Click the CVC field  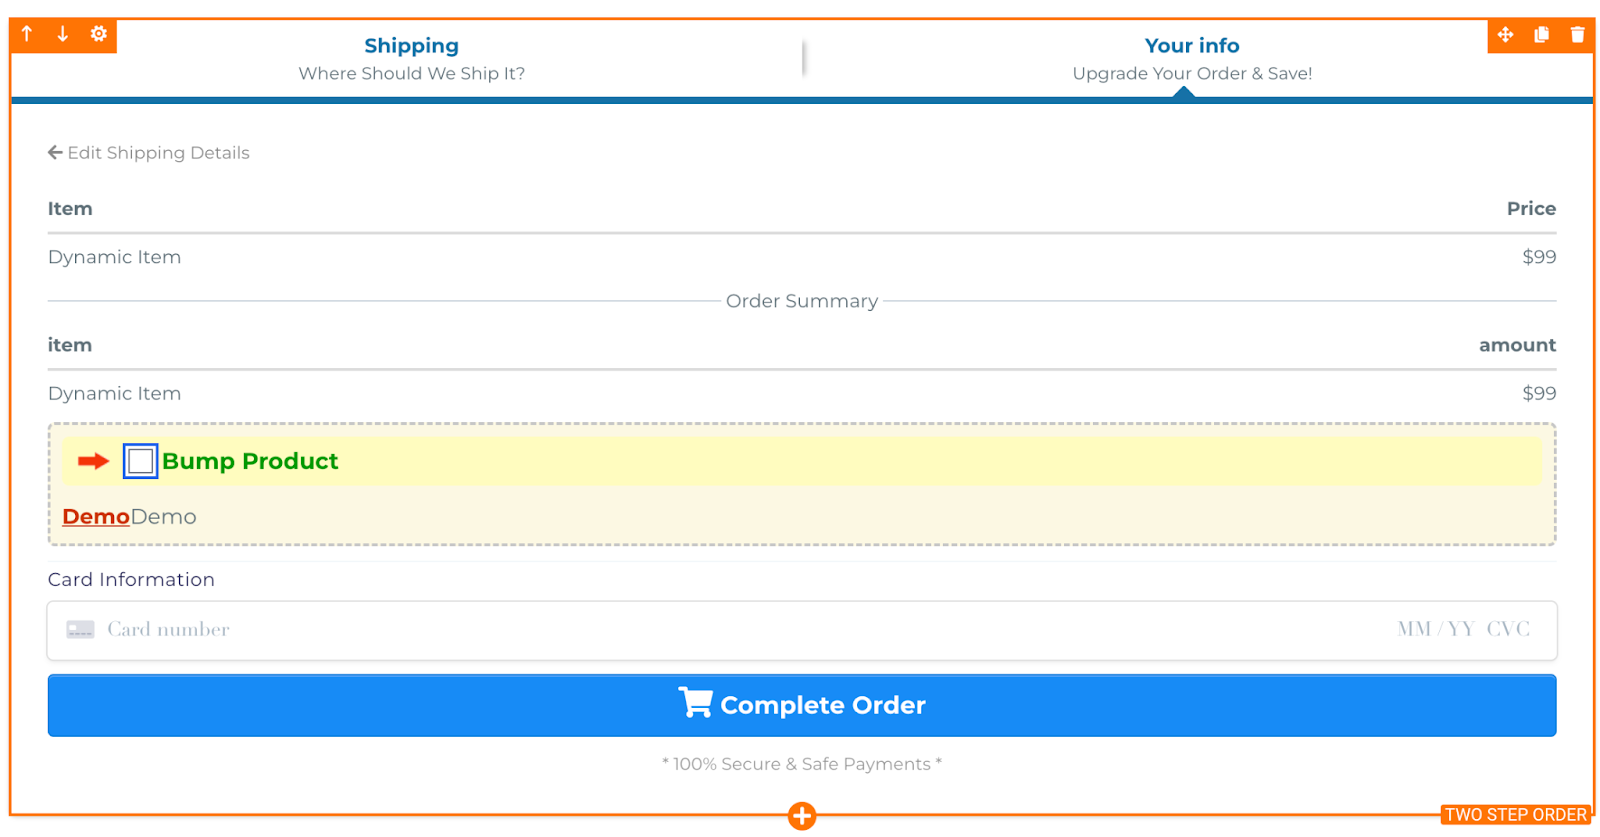(x=1508, y=630)
